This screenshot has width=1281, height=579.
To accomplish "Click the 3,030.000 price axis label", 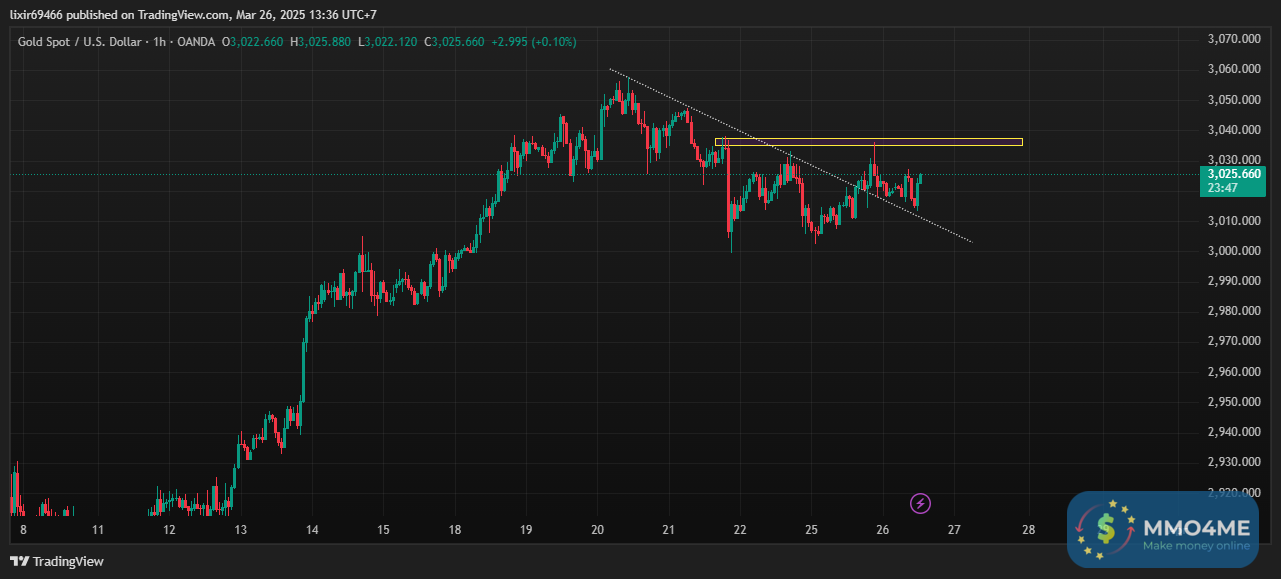I will [1233, 160].
